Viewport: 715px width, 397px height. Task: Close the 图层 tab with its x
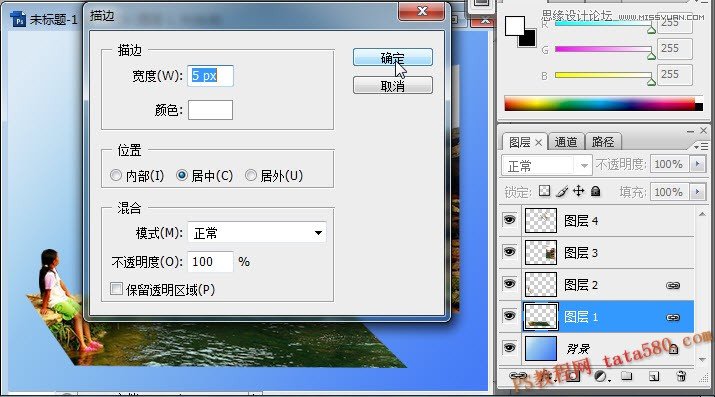[x=539, y=143]
